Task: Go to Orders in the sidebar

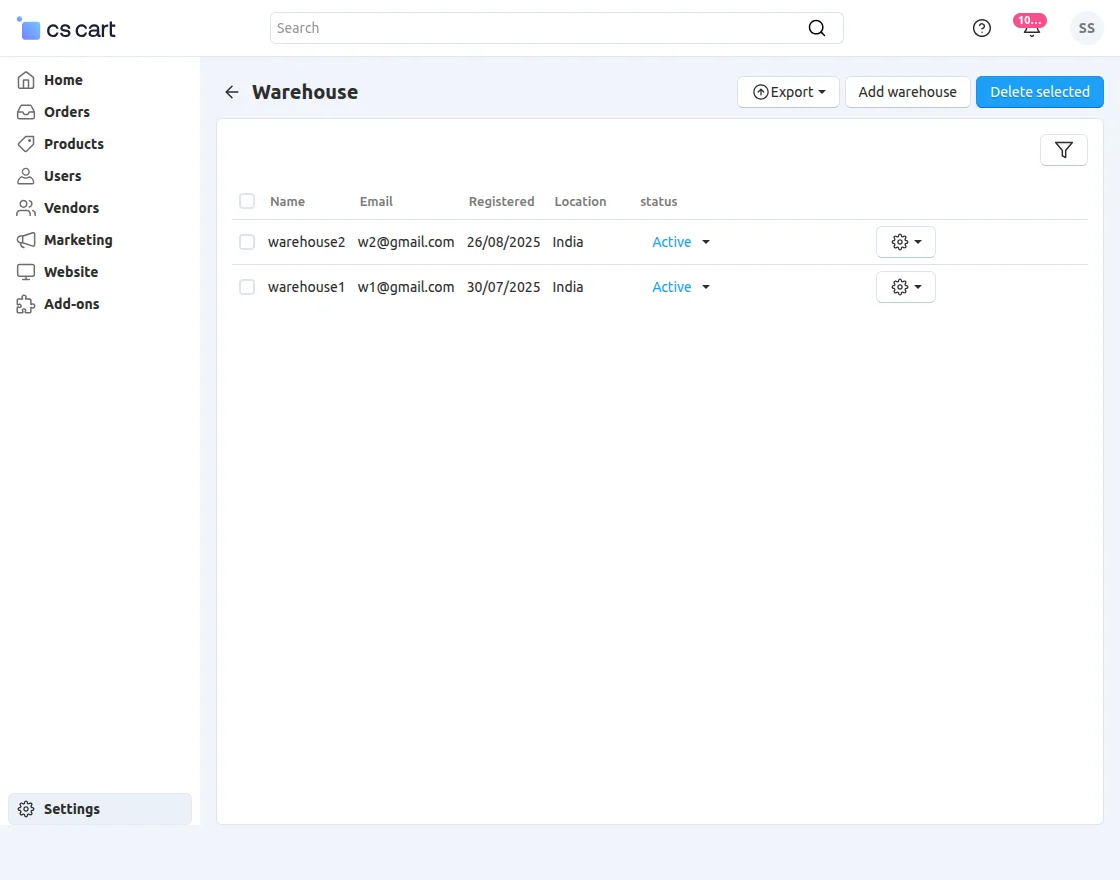Action: (66, 112)
